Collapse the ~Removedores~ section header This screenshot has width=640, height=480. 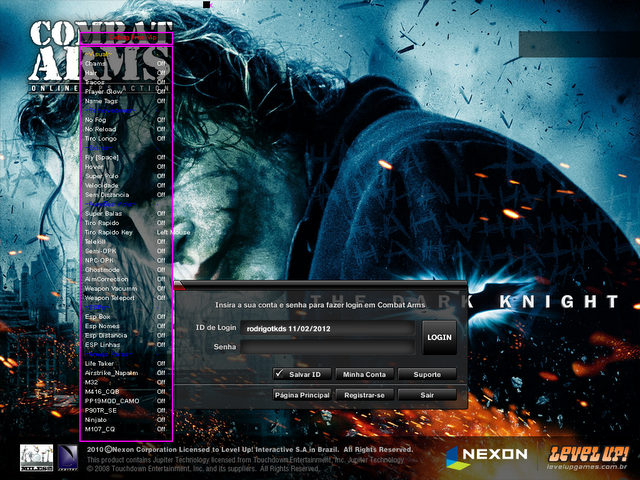[x=110, y=110]
